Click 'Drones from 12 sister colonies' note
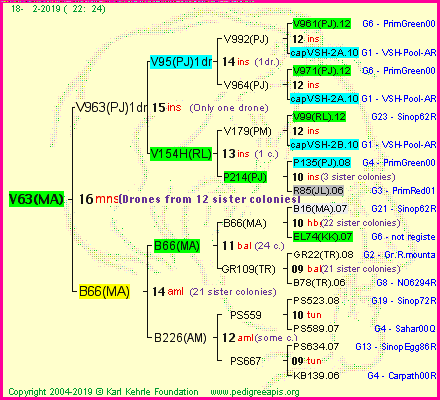The width and height of the screenshot is (440, 400). point(209,199)
